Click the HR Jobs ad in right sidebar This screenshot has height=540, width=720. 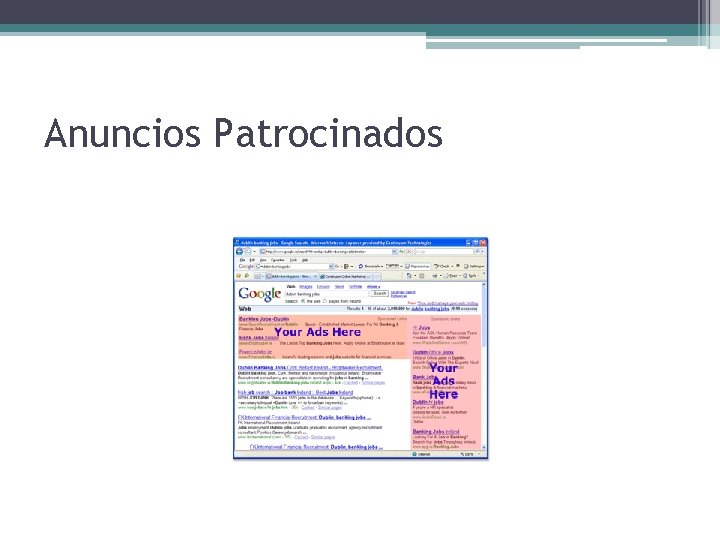point(421,328)
